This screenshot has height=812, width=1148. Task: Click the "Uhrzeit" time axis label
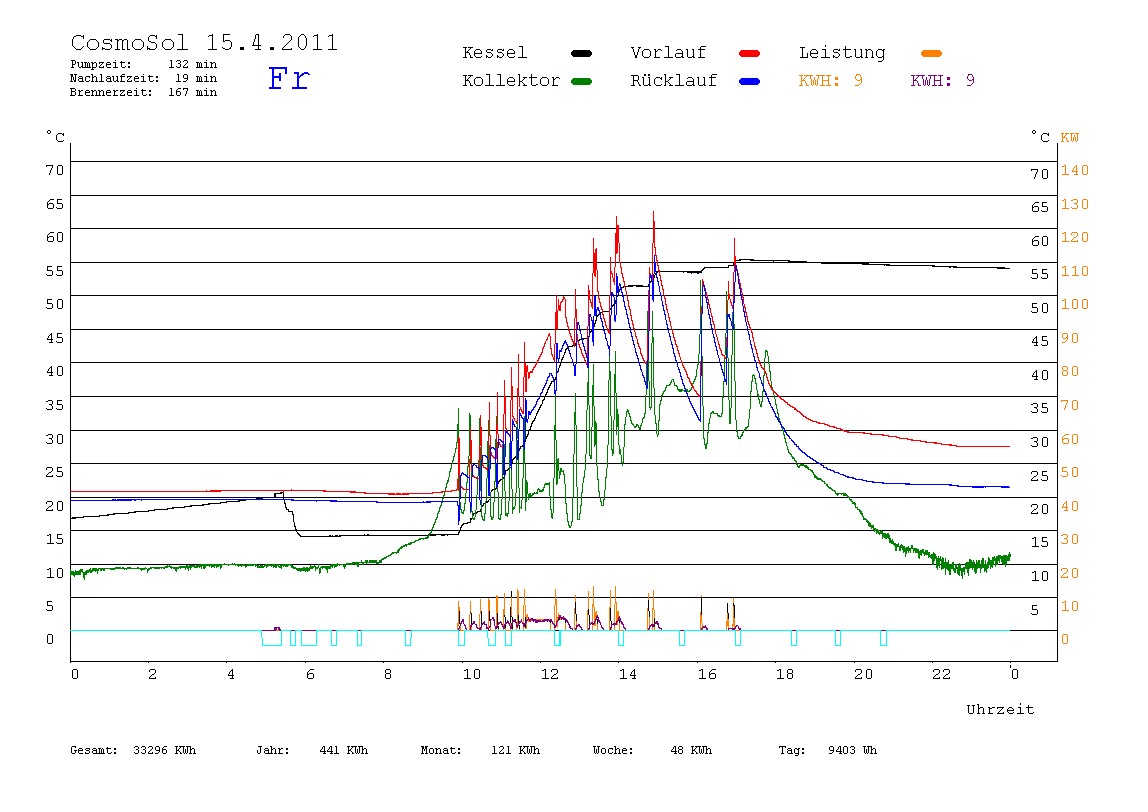pyautogui.click(x=1000, y=709)
